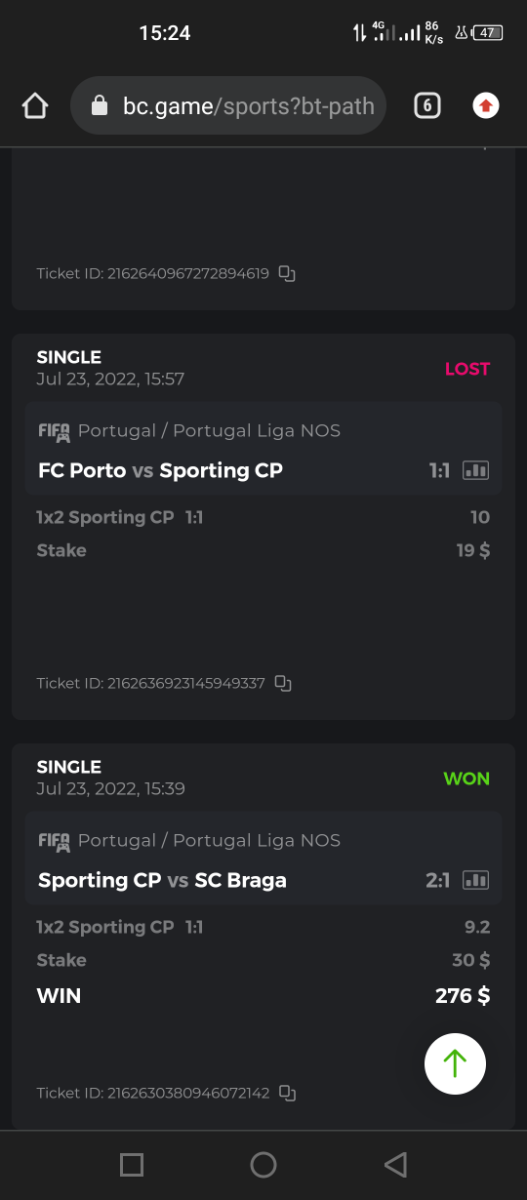Open Sporting CP vs SC Braga match

[x=162, y=880]
